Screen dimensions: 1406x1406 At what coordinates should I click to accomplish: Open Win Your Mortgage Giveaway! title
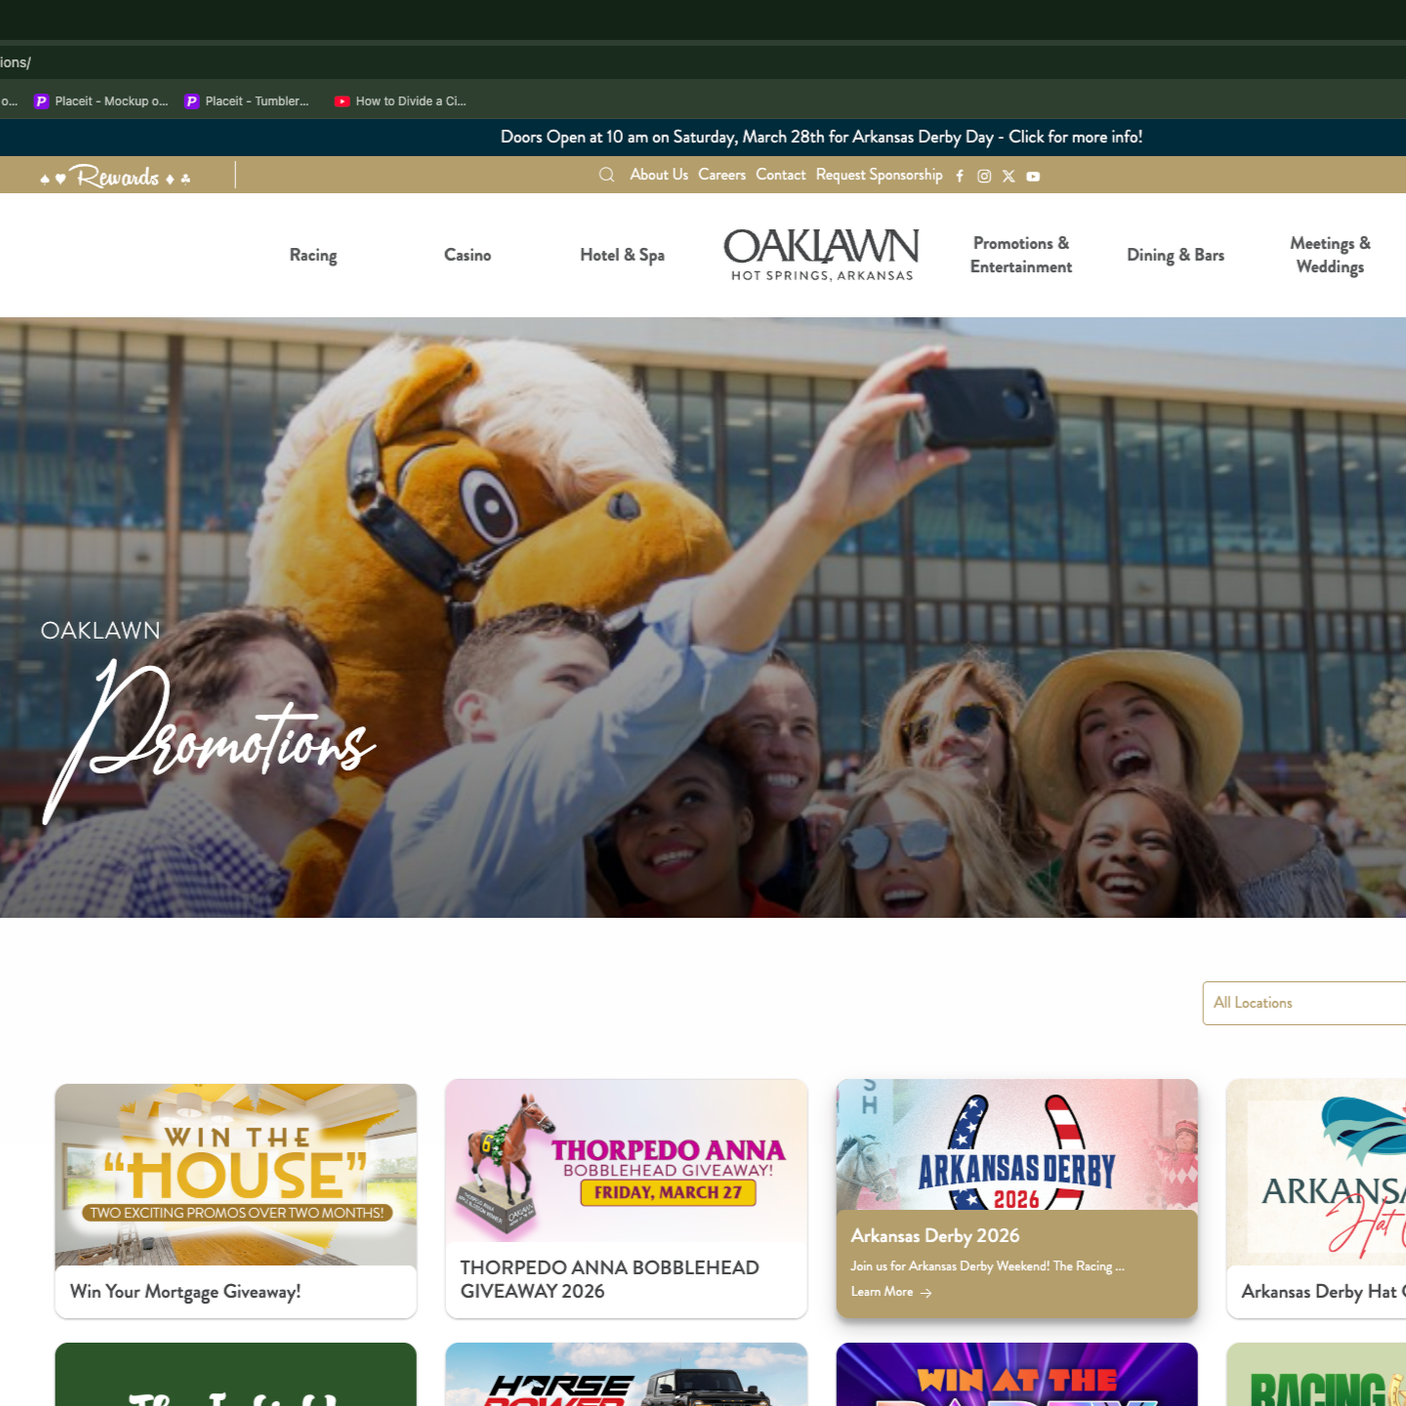tap(185, 1292)
